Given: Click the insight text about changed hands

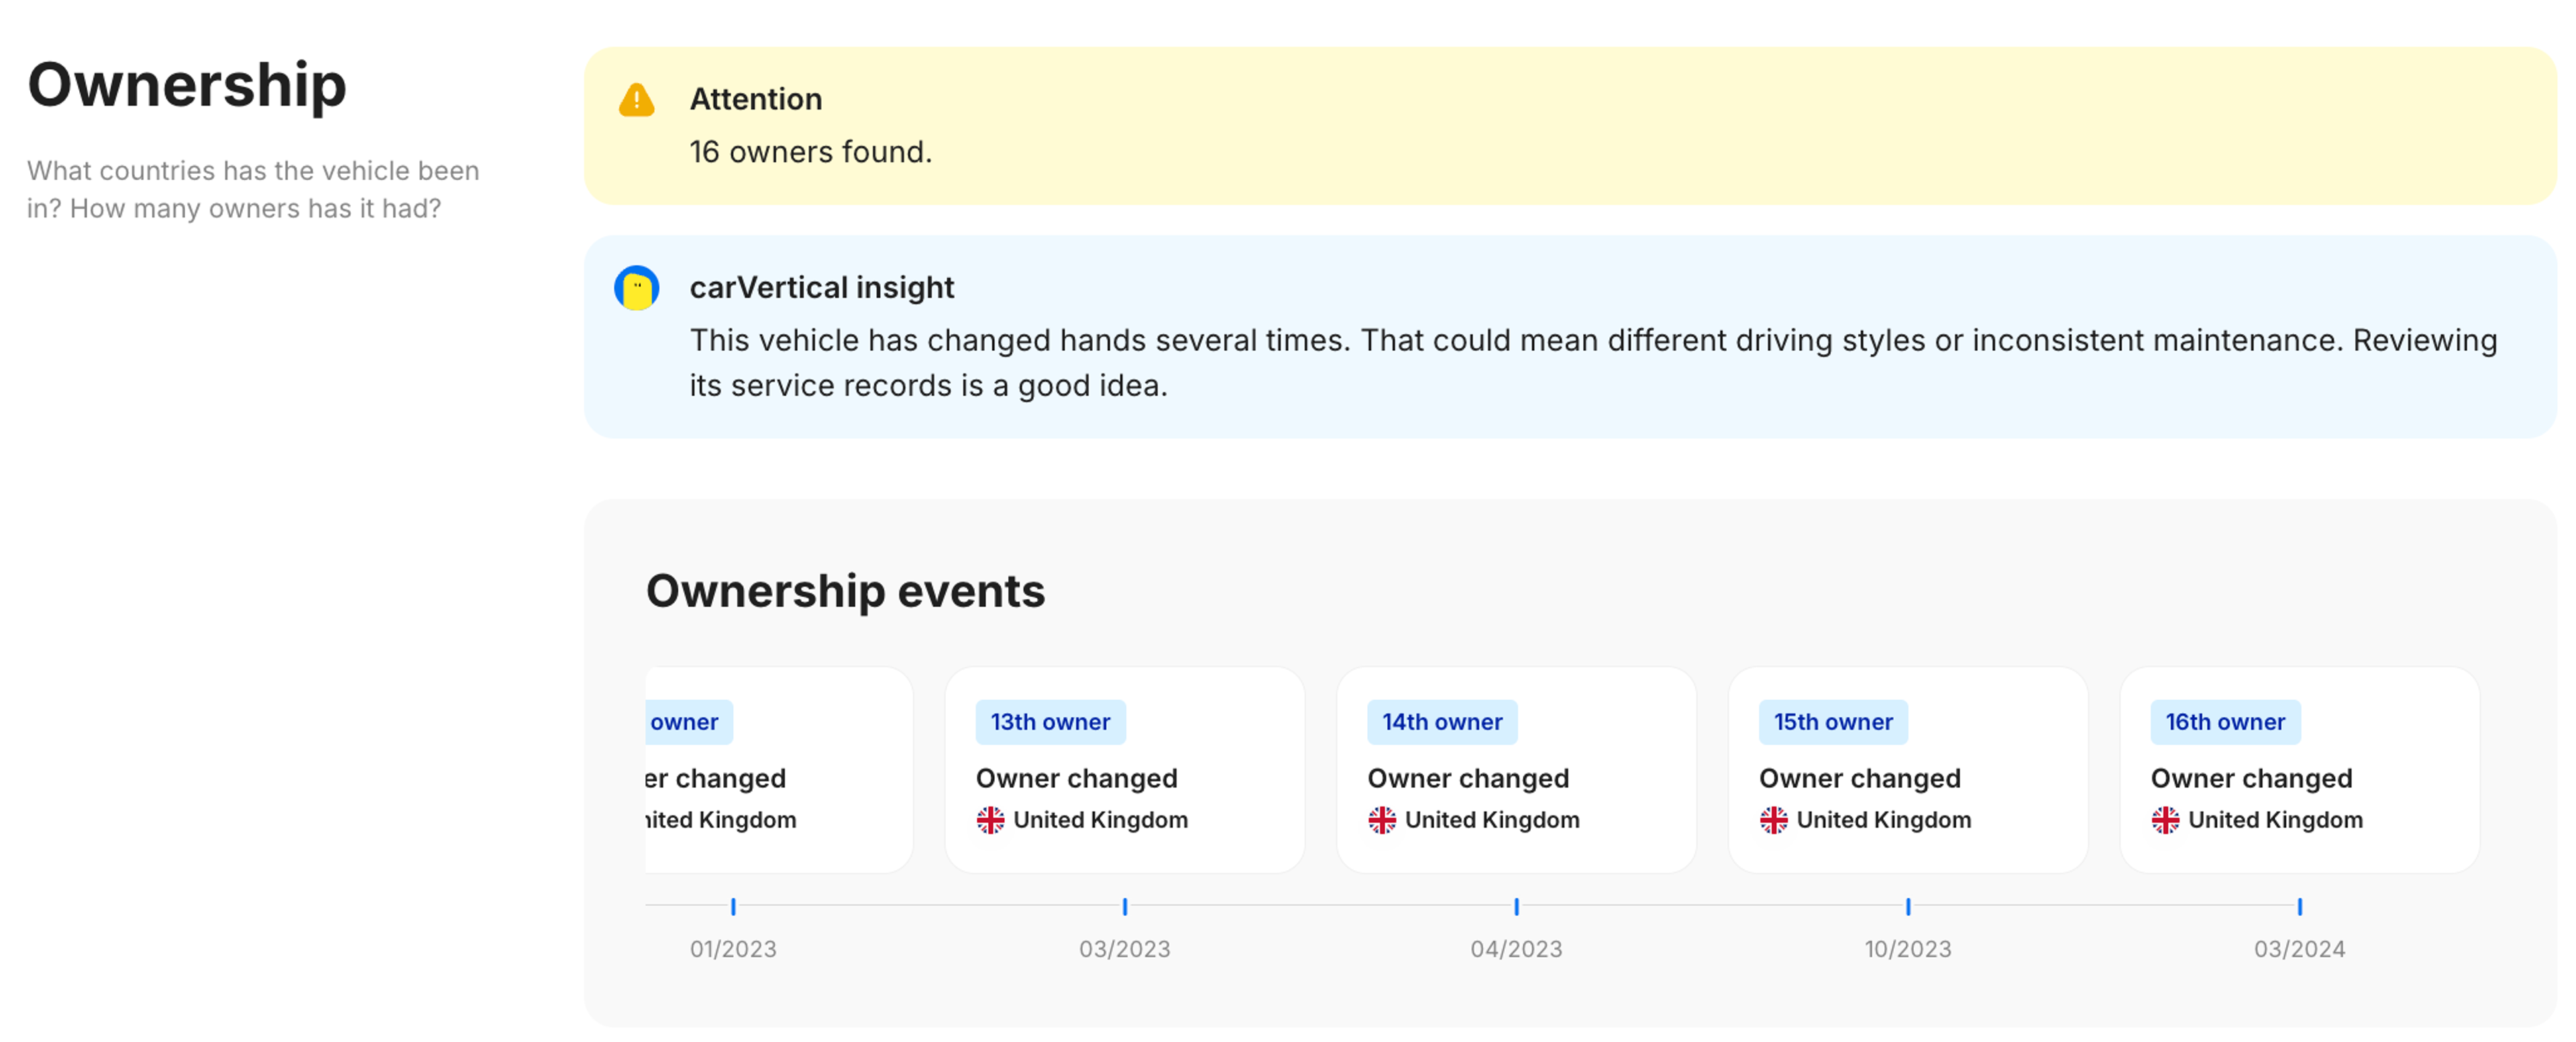Looking at the screenshot, I should (1593, 363).
